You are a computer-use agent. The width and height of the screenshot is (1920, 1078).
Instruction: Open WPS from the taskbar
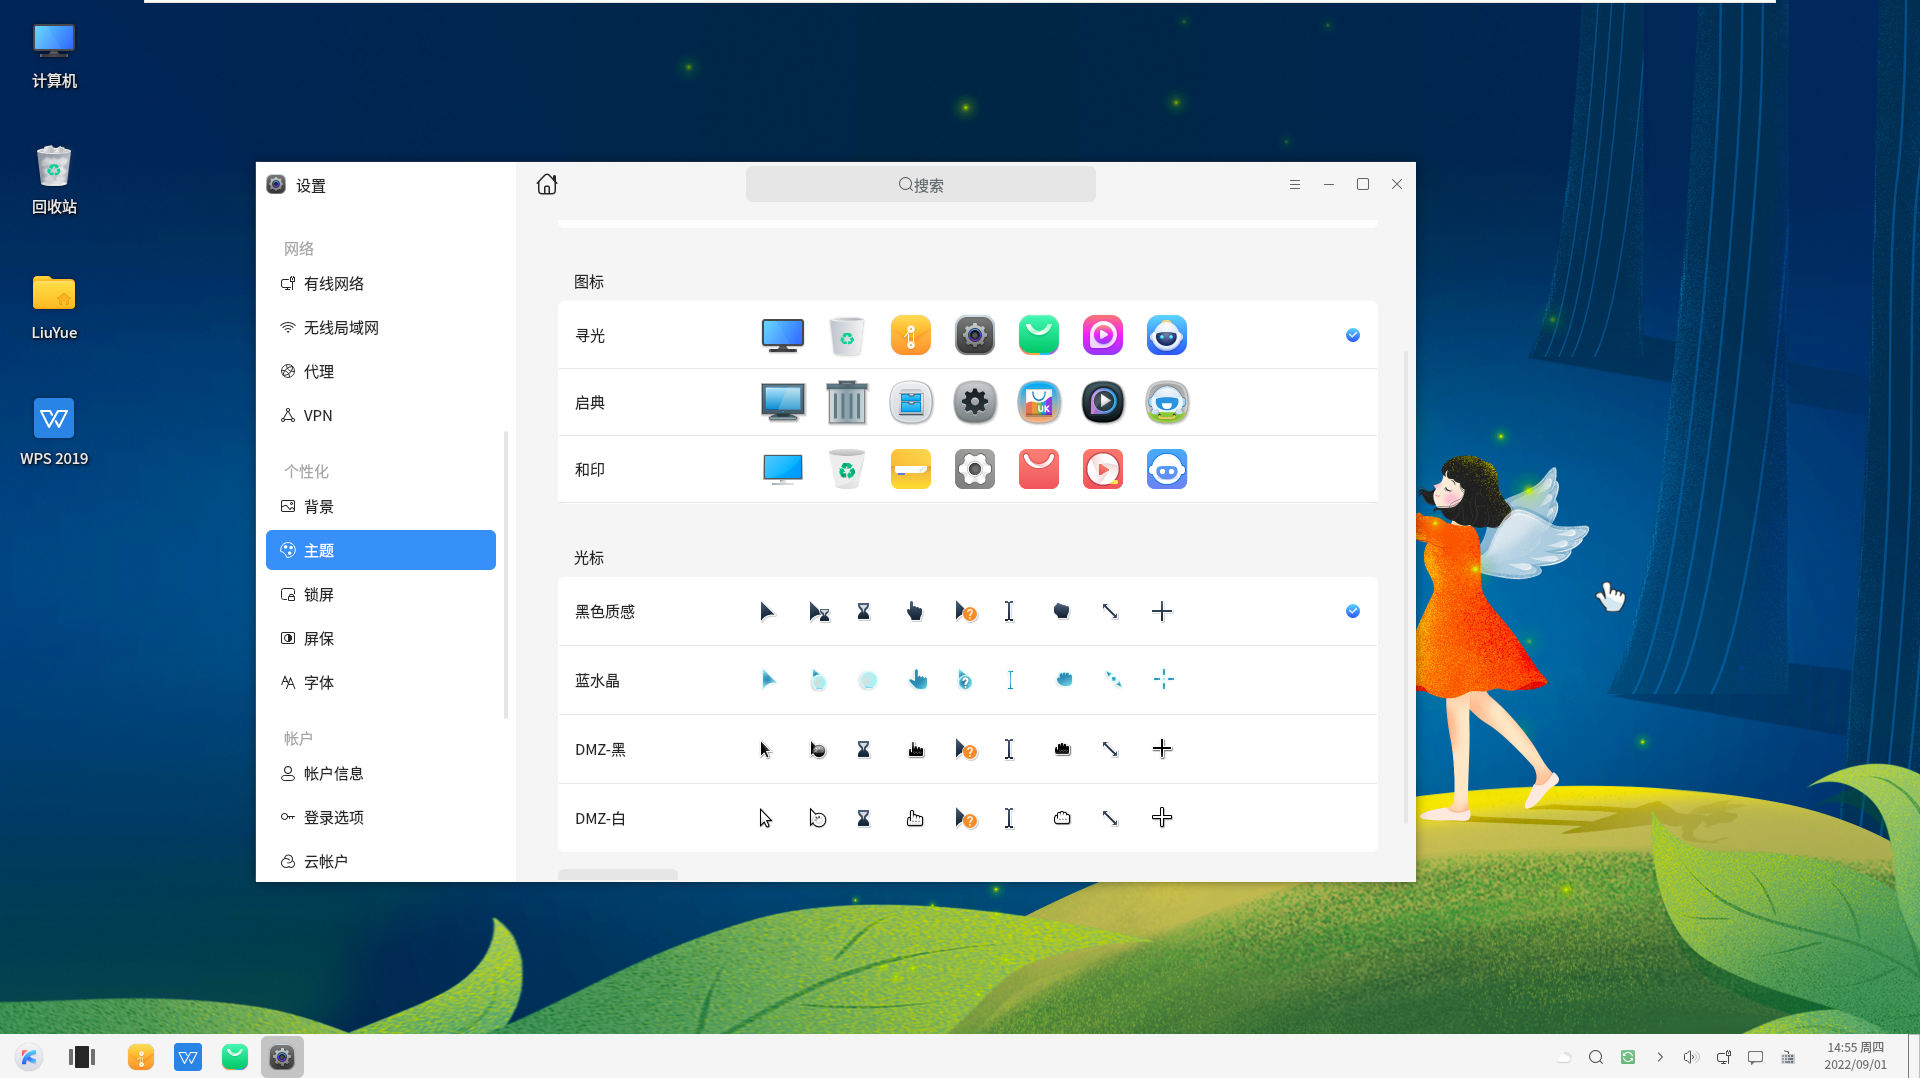pos(188,1057)
